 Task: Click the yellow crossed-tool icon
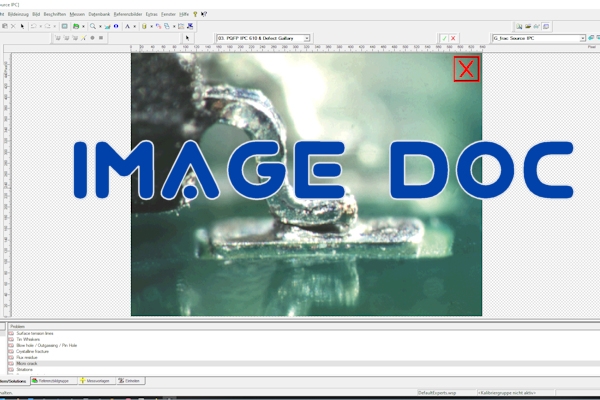pos(83,38)
